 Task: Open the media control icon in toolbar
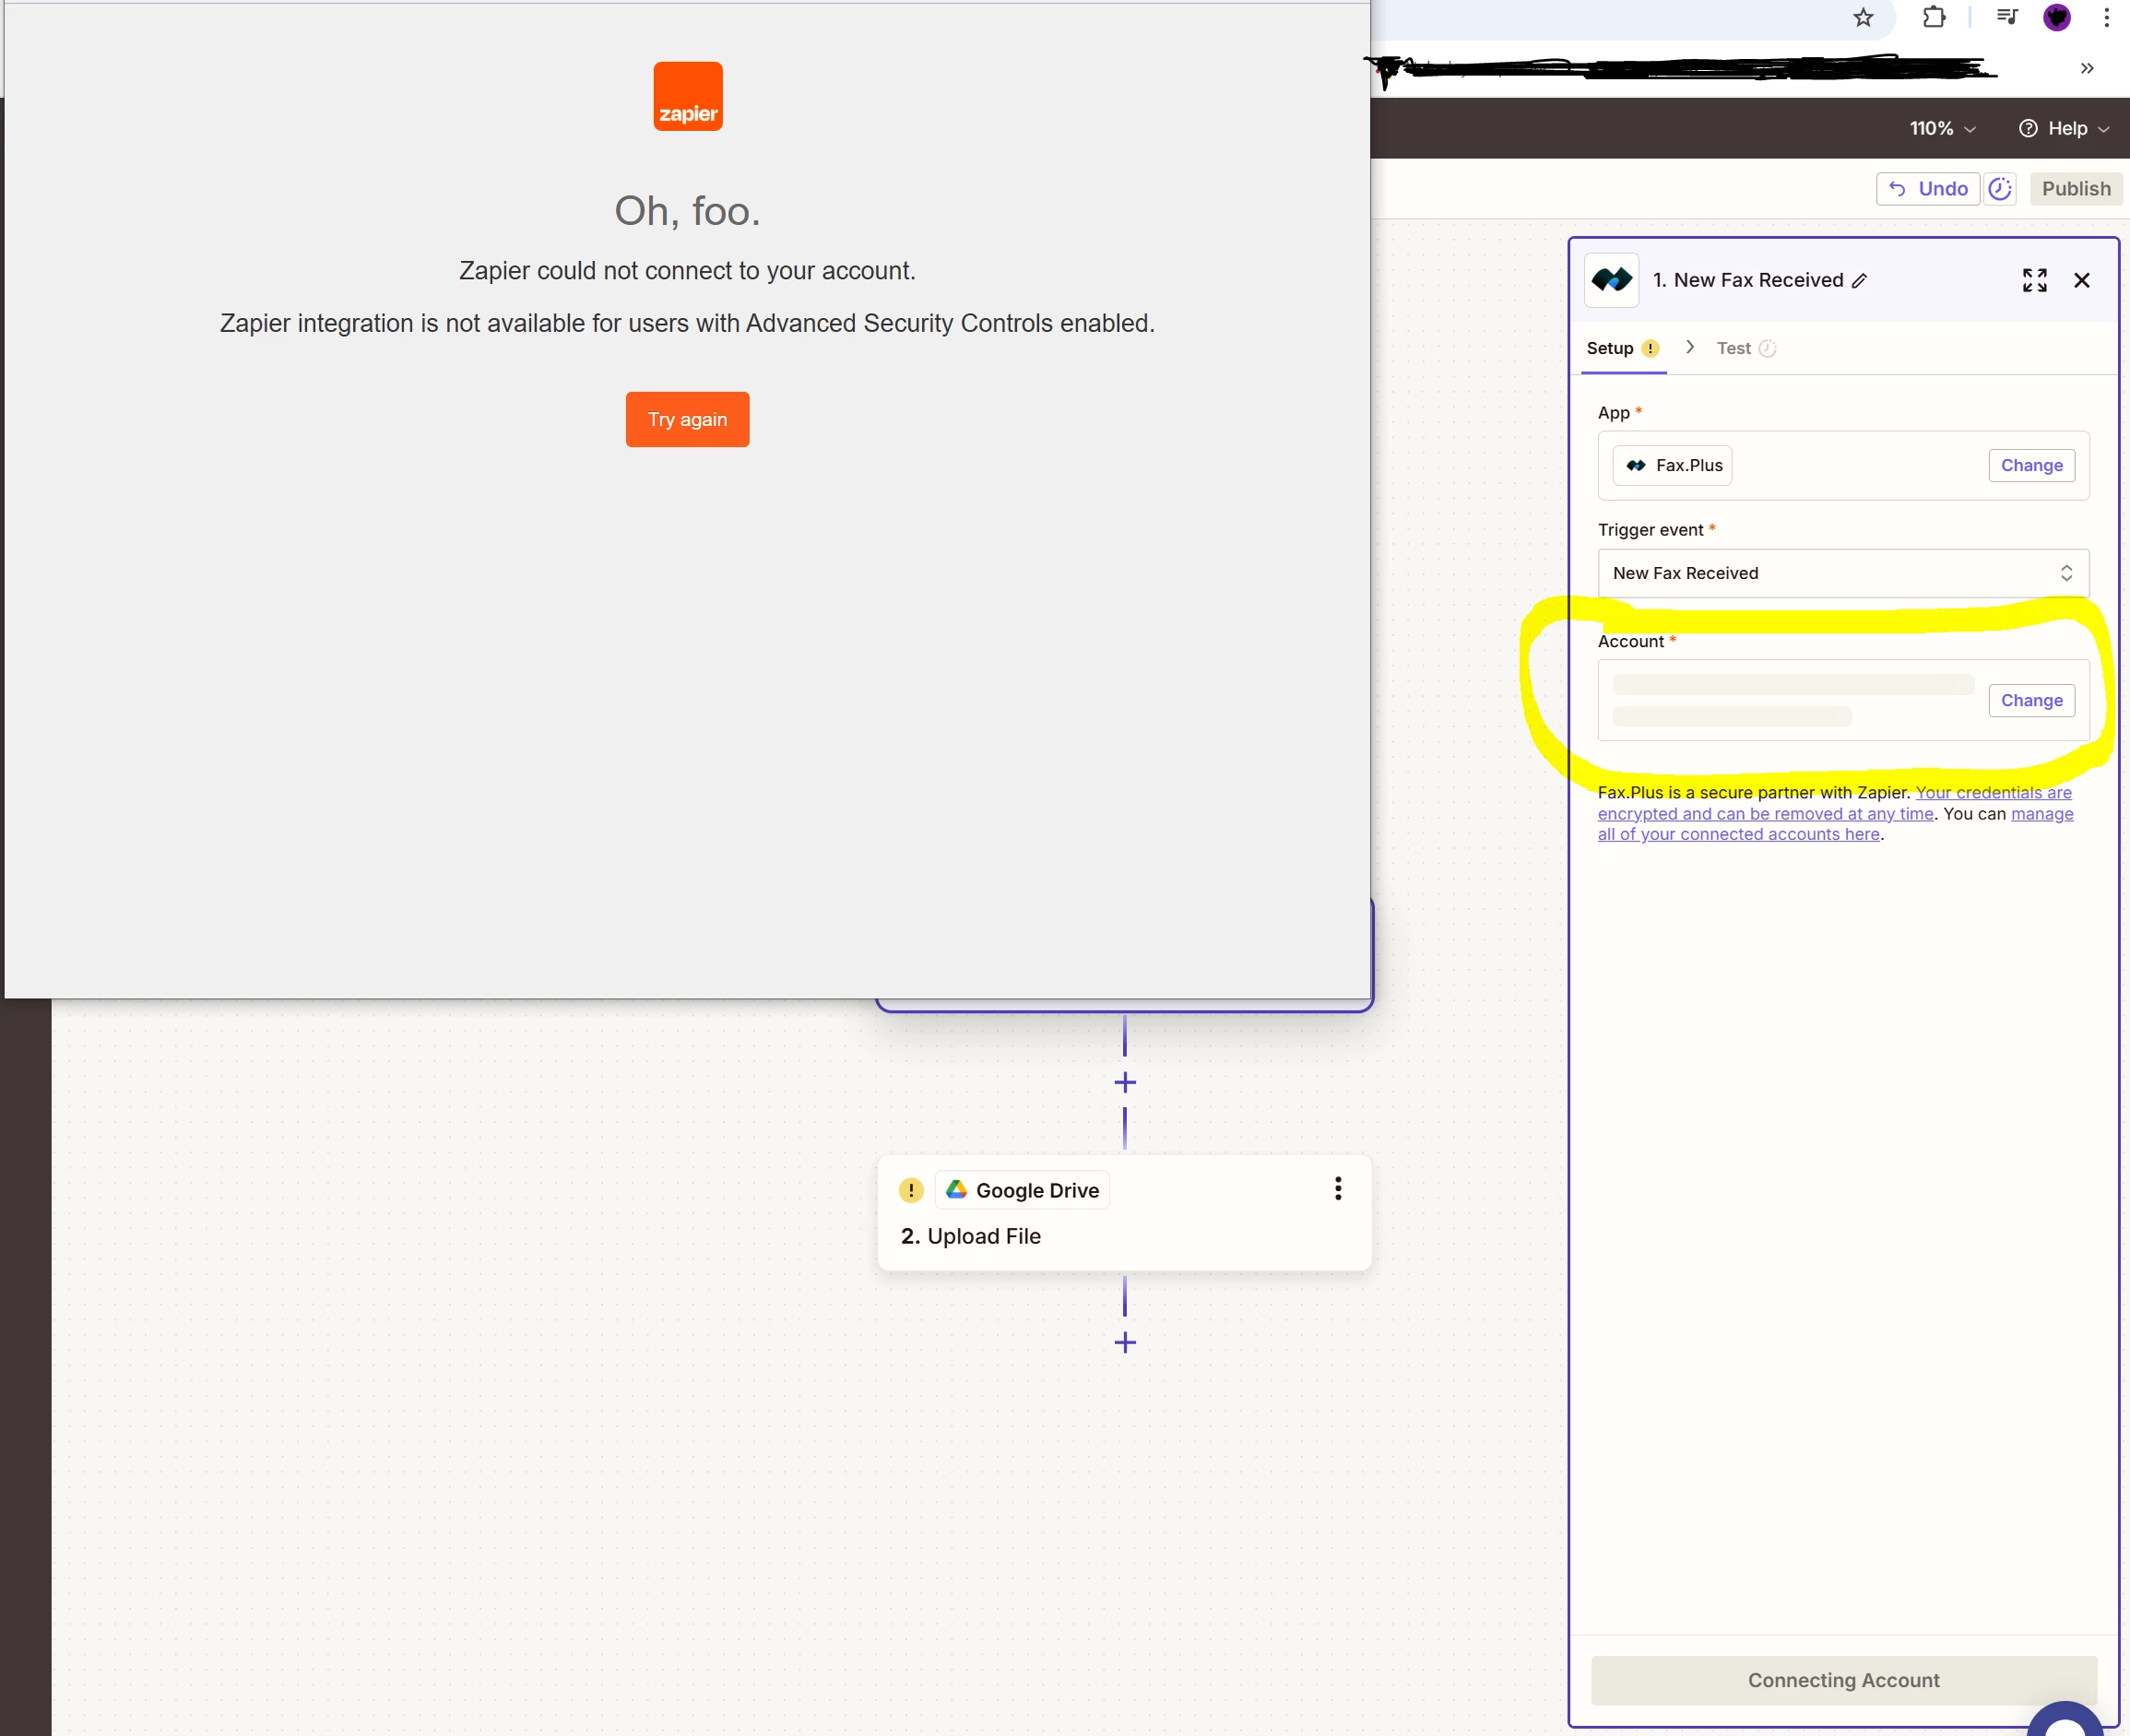point(2006,17)
